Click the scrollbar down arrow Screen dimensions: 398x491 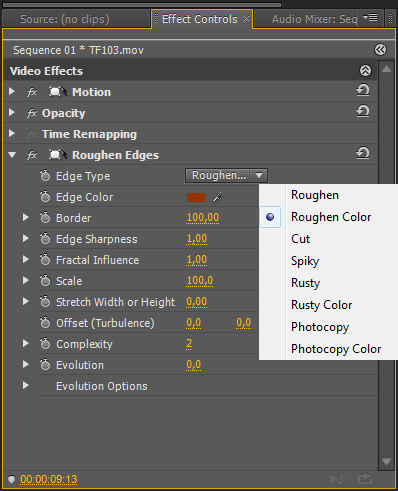(386, 462)
